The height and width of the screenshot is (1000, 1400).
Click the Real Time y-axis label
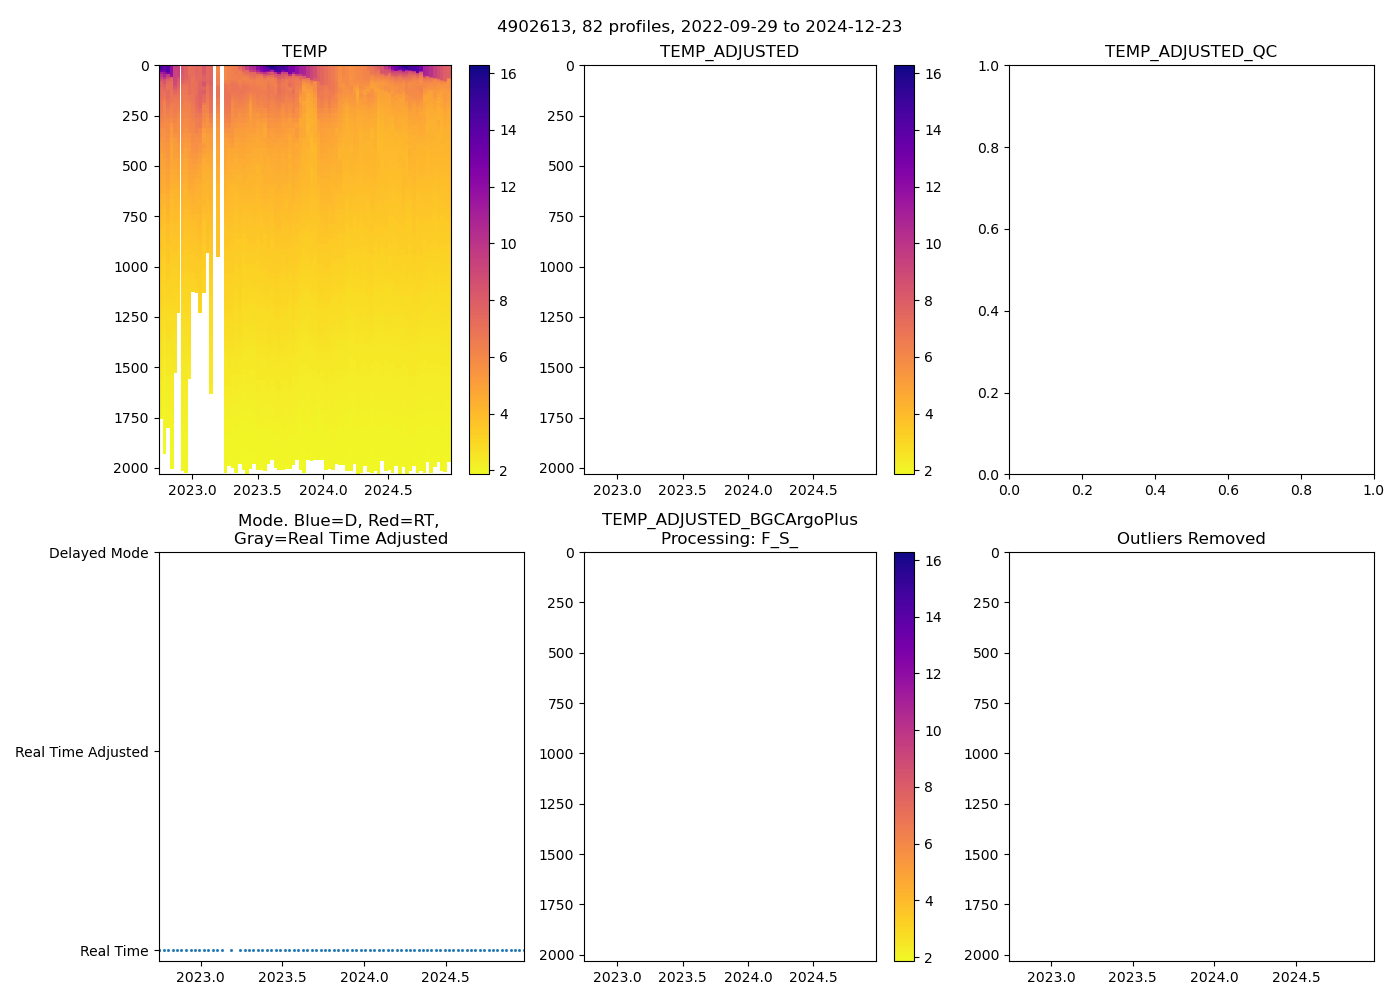coord(113,951)
